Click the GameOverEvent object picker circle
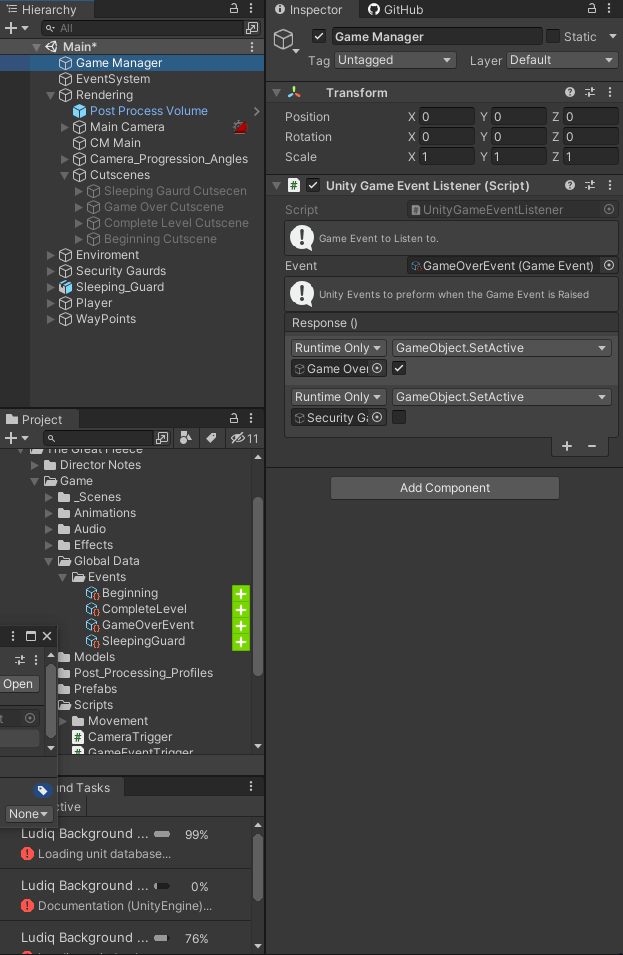623x955 pixels. coord(608,265)
